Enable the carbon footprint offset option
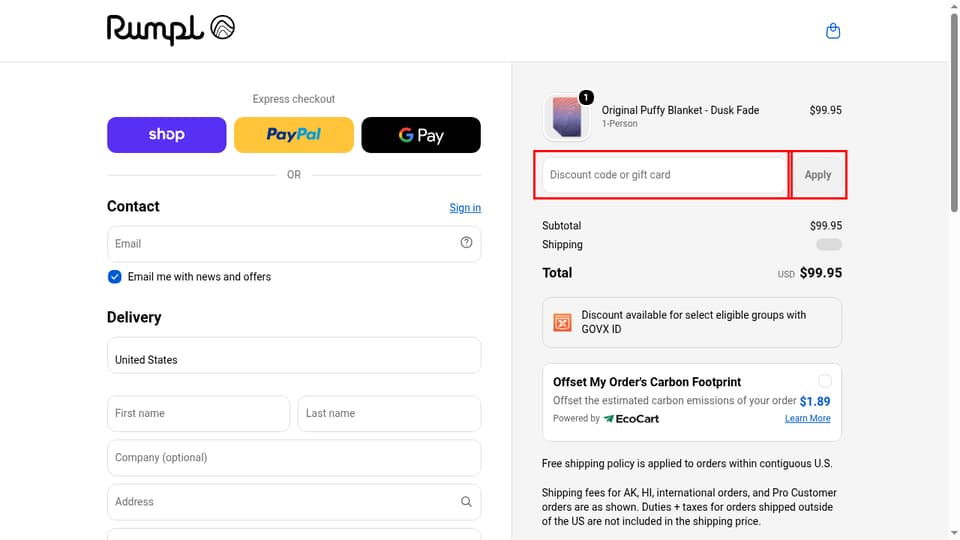The image size is (960, 540). pyautogui.click(x=825, y=381)
